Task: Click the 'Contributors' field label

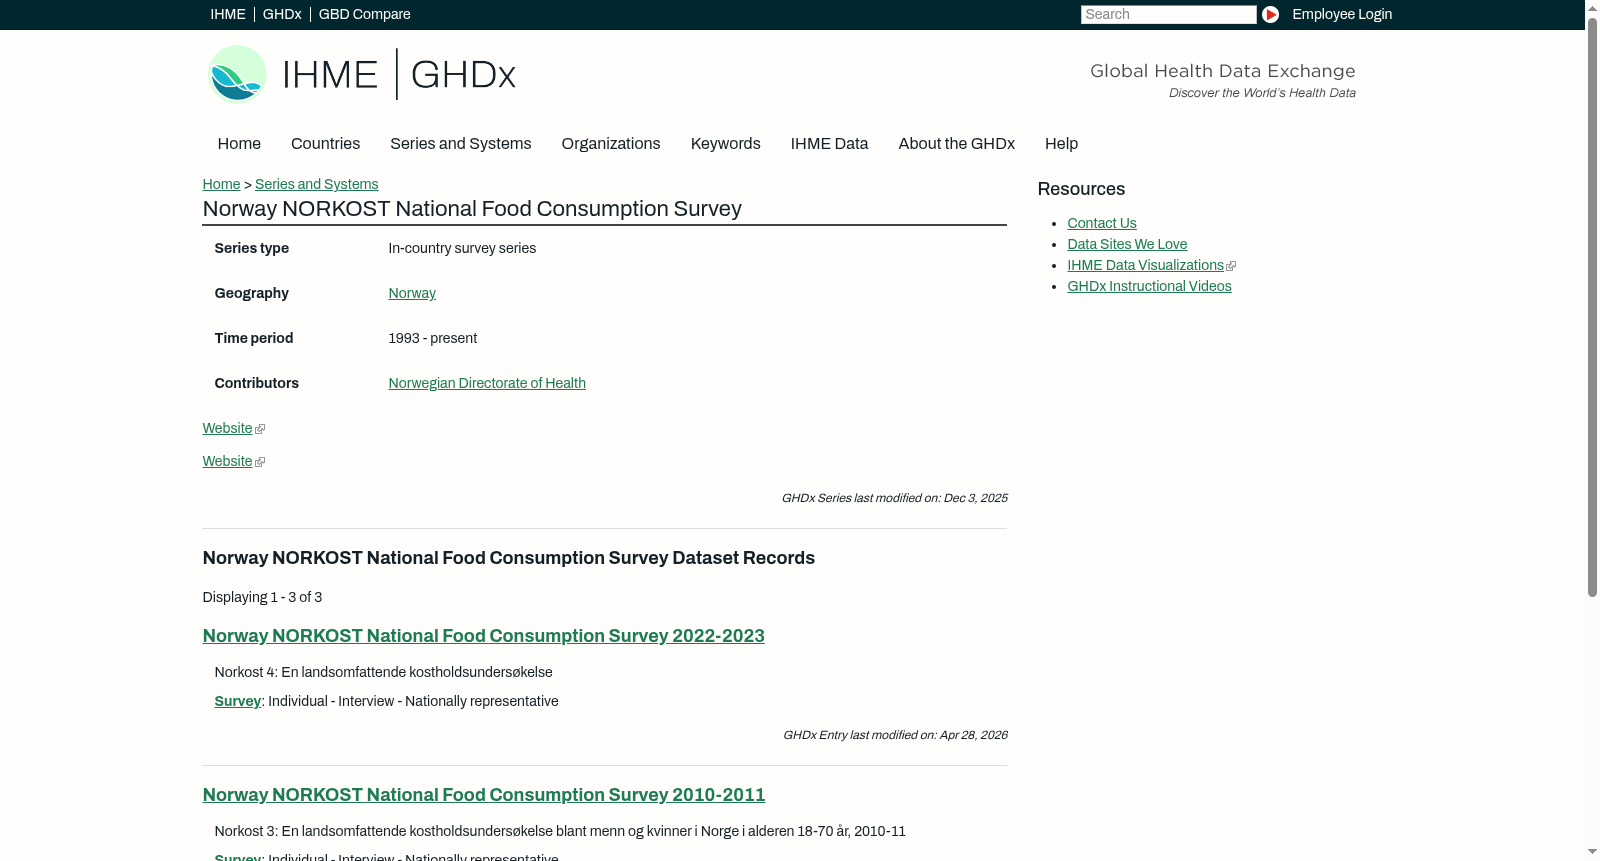Action: click(x=257, y=383)
